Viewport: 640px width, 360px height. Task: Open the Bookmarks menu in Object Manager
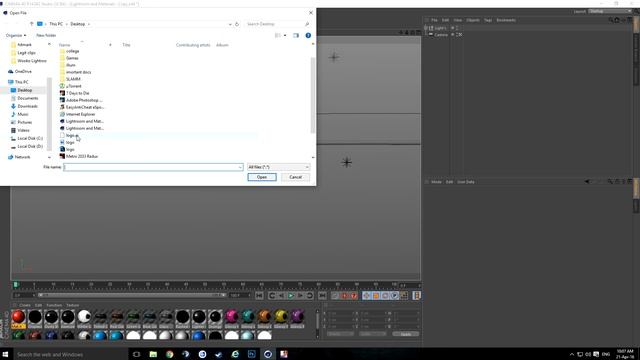pos(506,20)
